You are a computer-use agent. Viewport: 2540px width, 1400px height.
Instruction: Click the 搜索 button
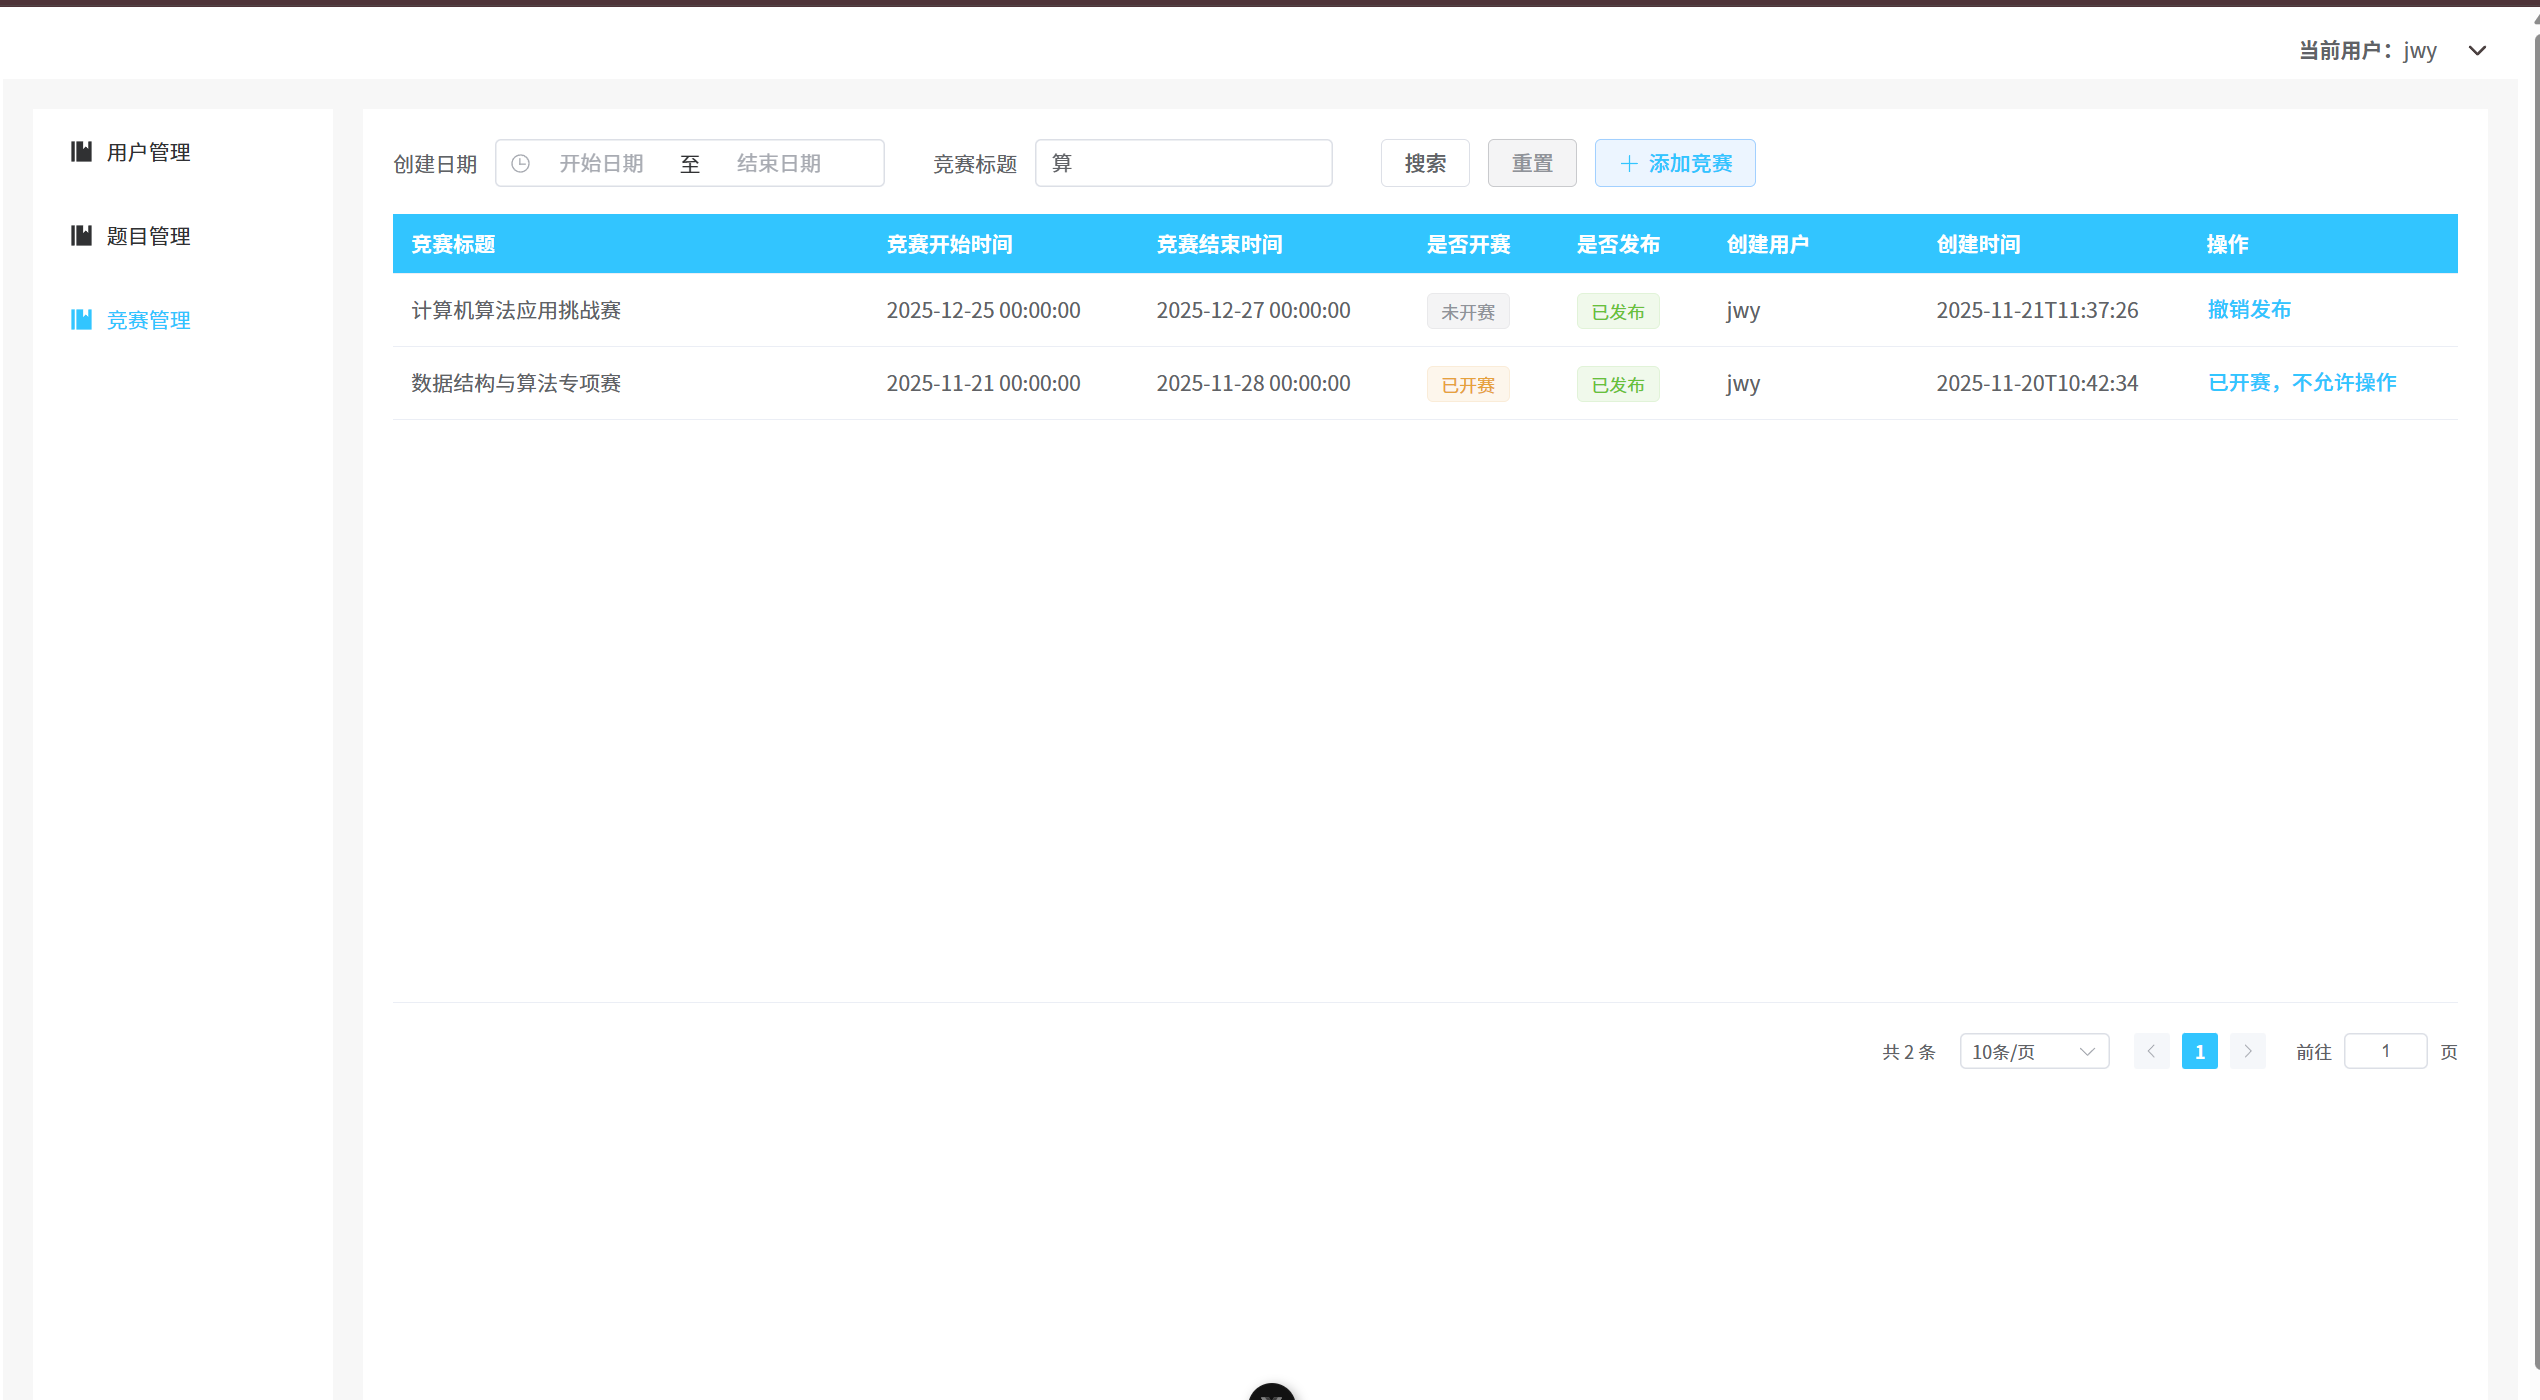(1425, 164)
